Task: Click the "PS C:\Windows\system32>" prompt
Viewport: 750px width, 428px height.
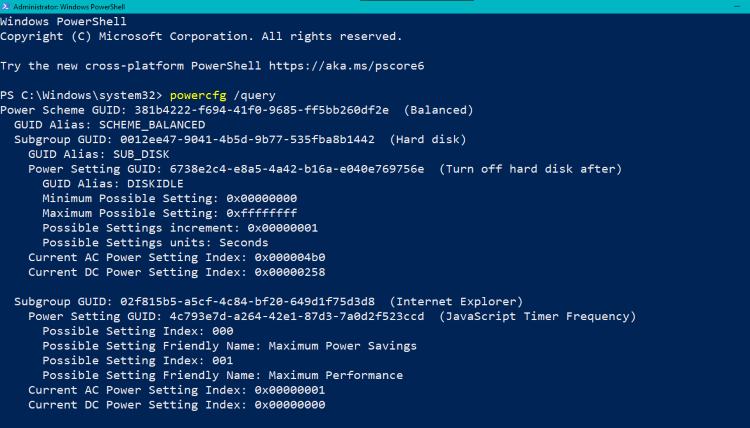Action: [82, 94]
